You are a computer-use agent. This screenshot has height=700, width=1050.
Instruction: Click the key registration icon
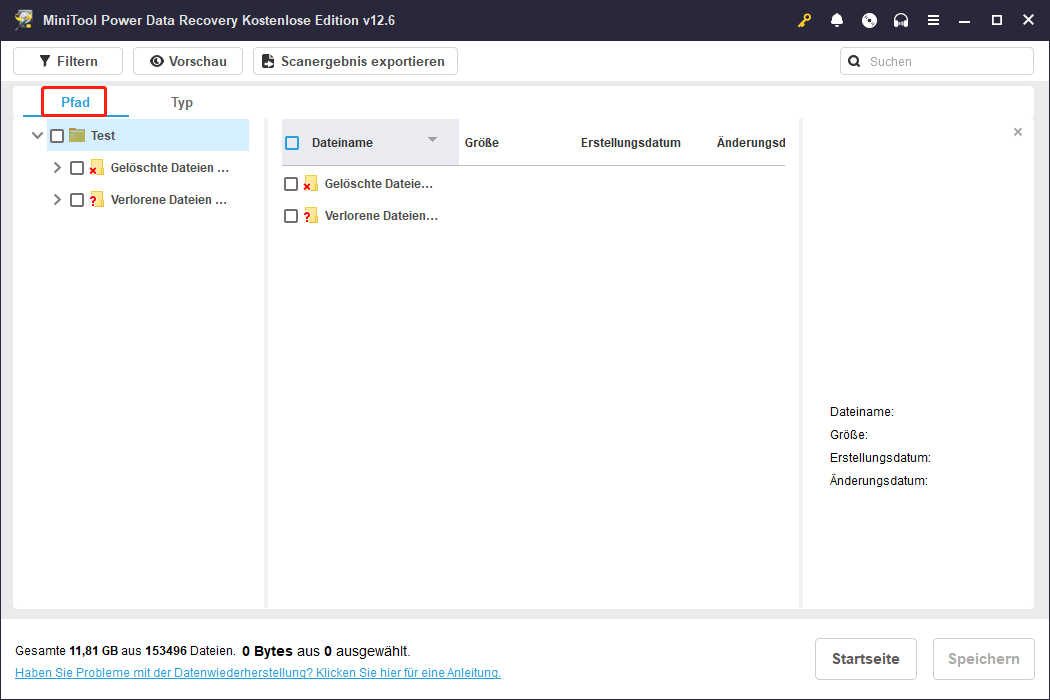pyautogui.click(x=804, y=20)
